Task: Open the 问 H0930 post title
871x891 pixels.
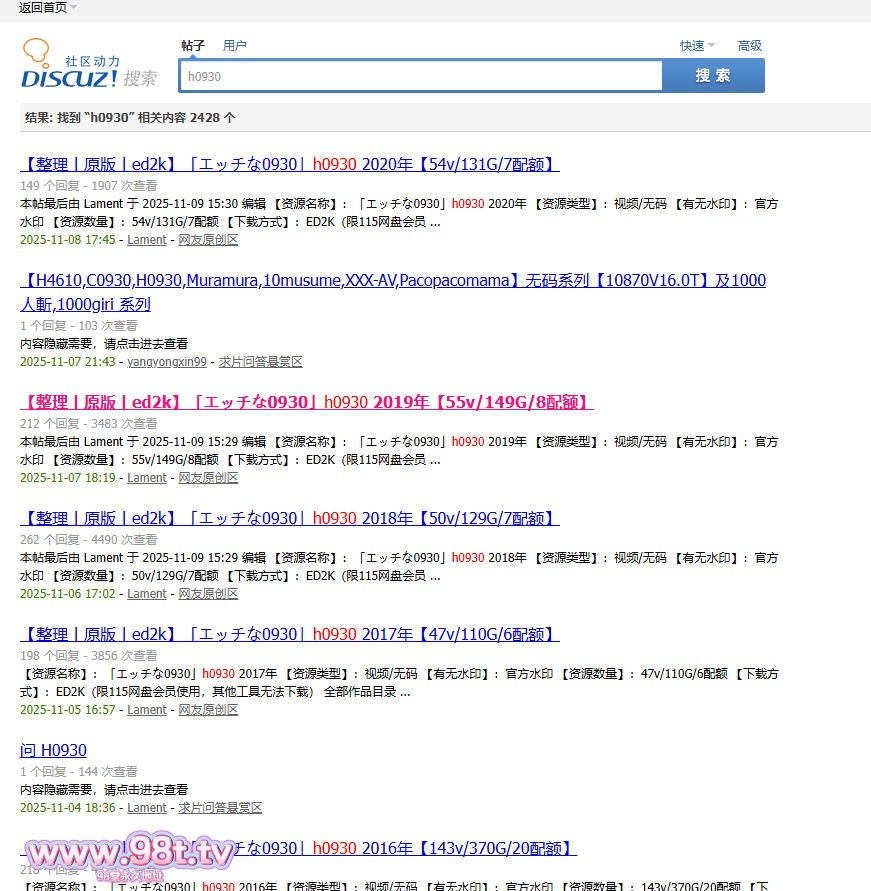Action: [x=53, y=750]
